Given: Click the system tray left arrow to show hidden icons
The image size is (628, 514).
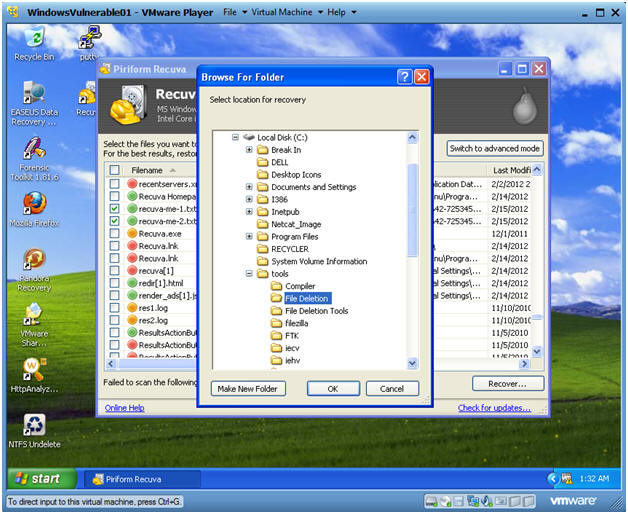Looking at the screenshot, I should click(553, 478).
